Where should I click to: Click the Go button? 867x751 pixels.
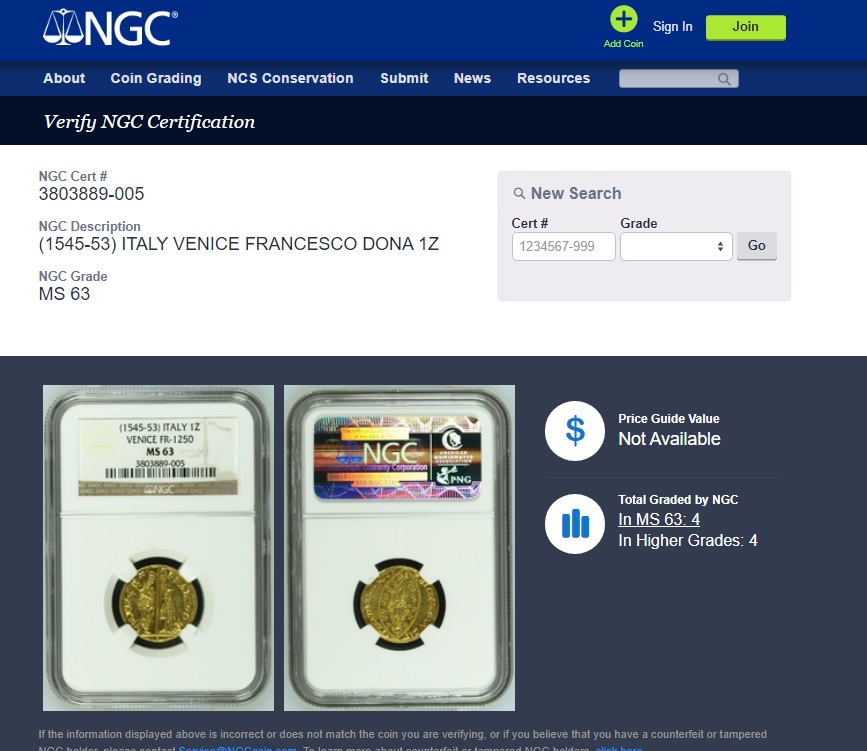(x=756, y=246)
